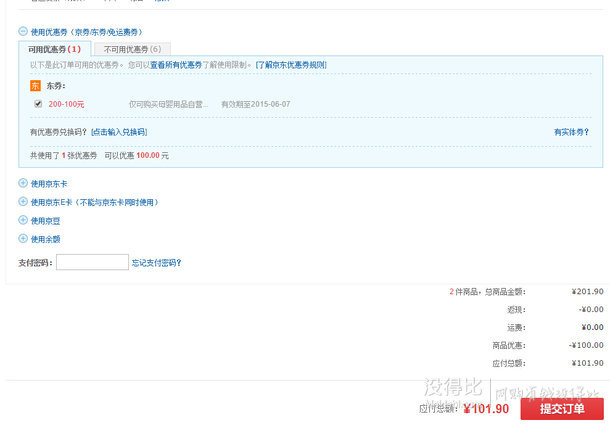Open 了解京东优惠券规则 link
Image resolution: width=610 pixels, height=428 pixels.
(x=291, y=65)
